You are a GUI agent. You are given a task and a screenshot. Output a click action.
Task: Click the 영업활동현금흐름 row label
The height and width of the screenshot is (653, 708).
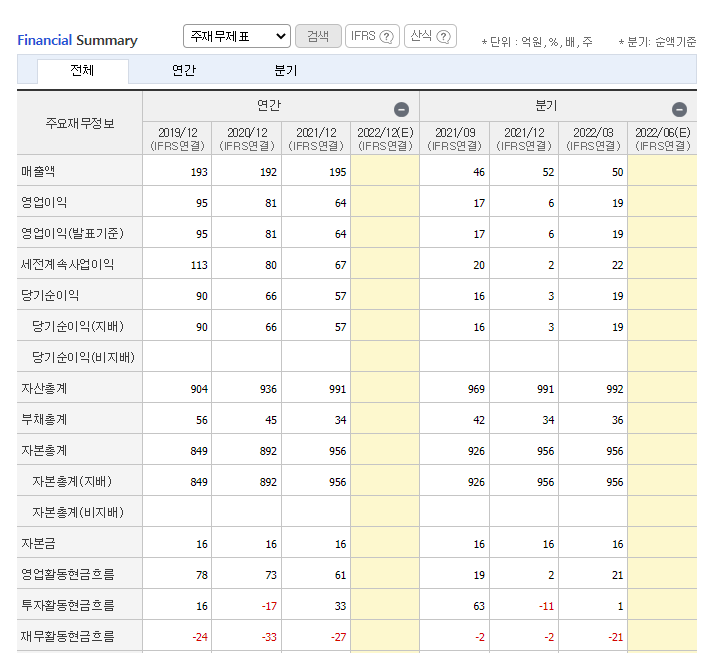click(68, 574)
